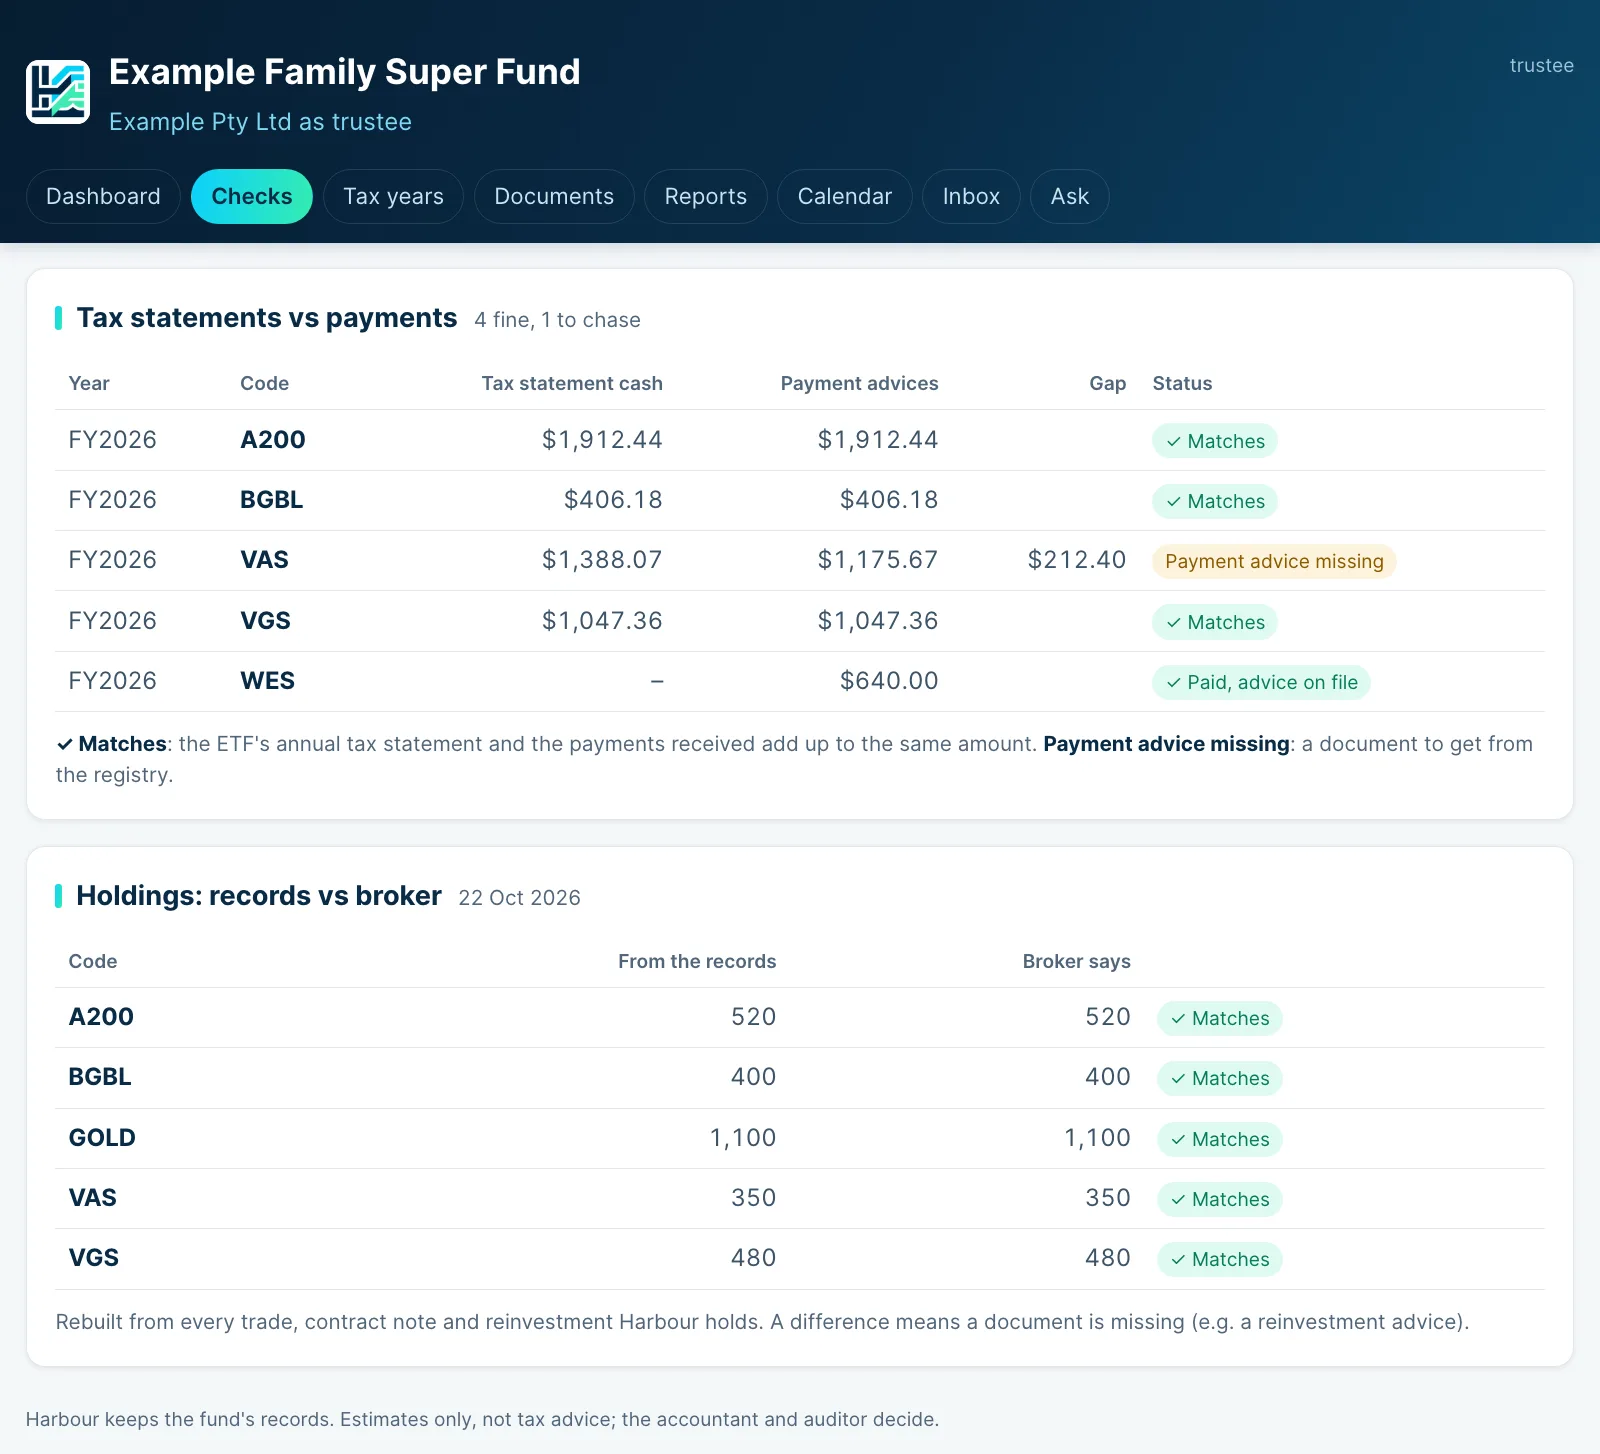Screen dimensions: 1600x1454
Task: Click the 4 fine, 1 to chase summary
Action: point(557,320)
